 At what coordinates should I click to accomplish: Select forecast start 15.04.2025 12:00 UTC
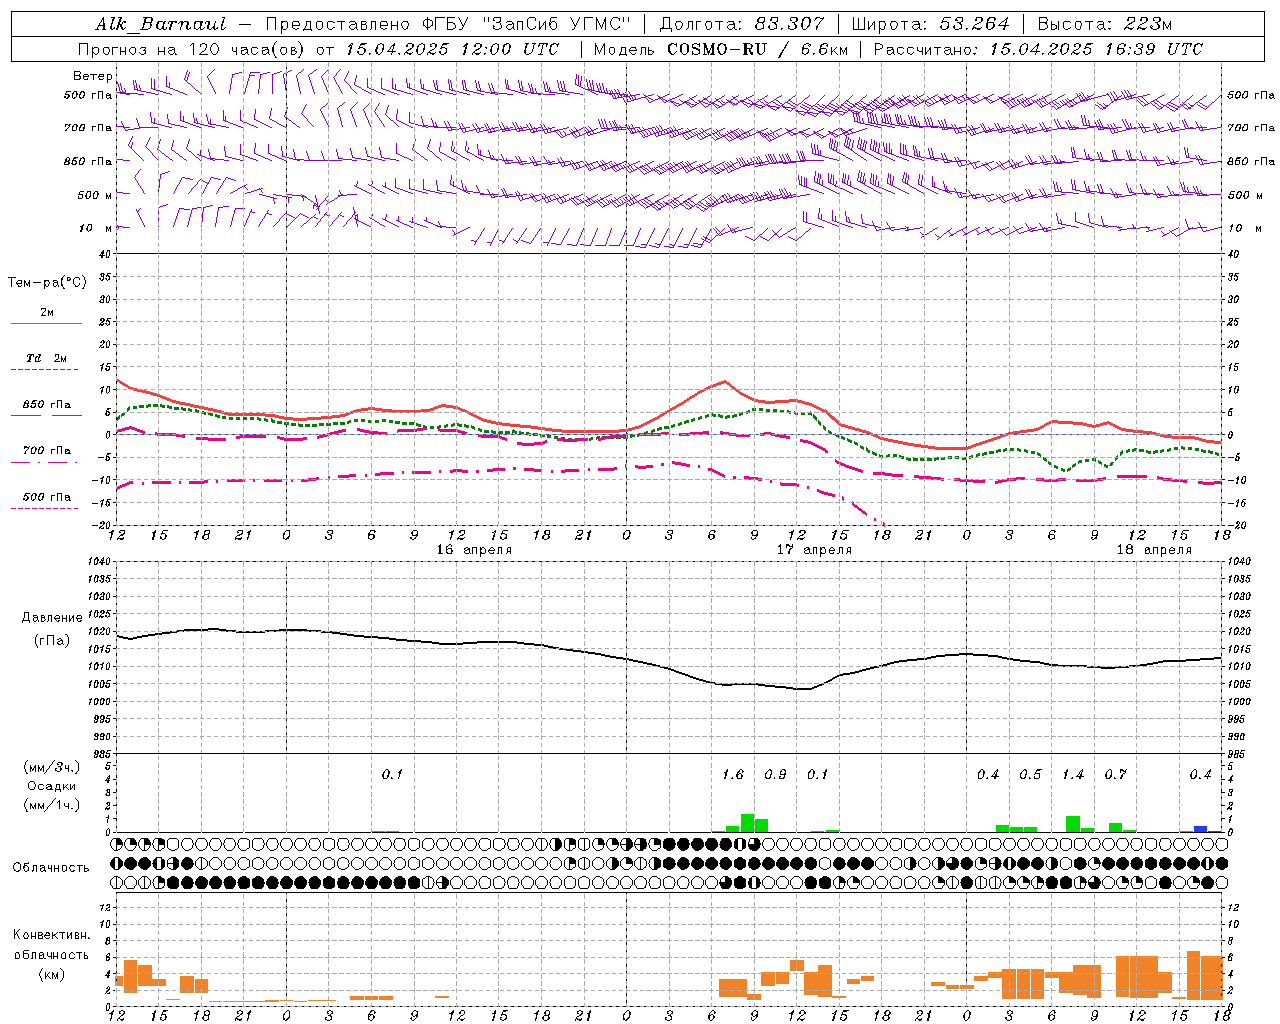(x=453, y=49)
